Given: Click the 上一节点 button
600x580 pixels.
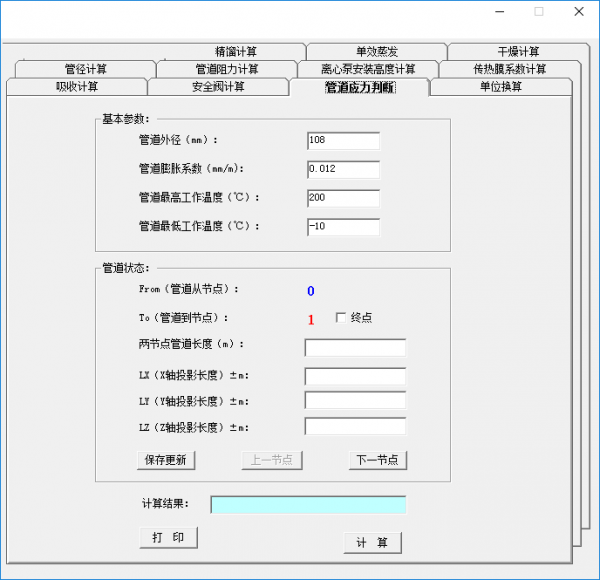Looking at the screenshot, I should tap(272, 460).
